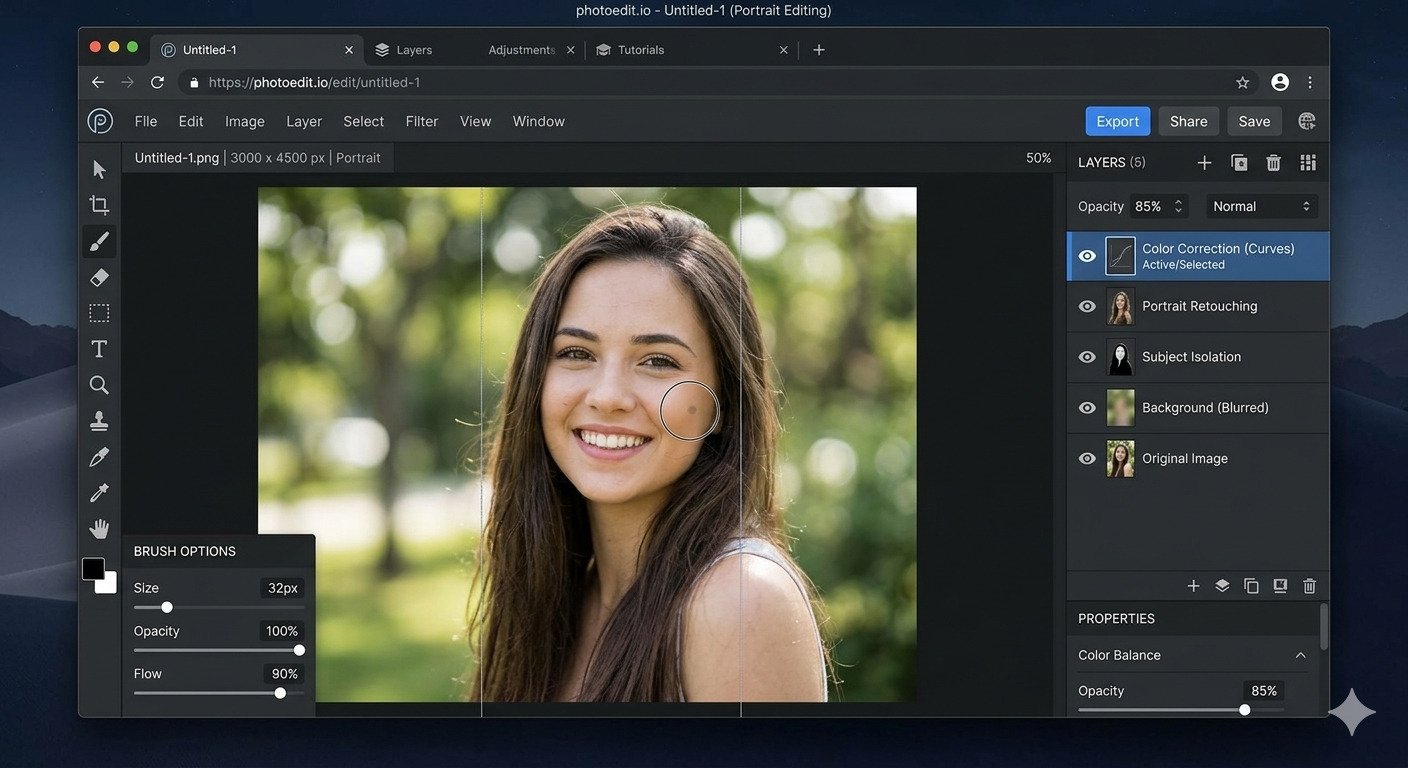Image resolution: width=1408 pixels, height=768 pixels.
Task: Click the brush Size slider handle
Action: pyautogui.click(x=167, y=607)
